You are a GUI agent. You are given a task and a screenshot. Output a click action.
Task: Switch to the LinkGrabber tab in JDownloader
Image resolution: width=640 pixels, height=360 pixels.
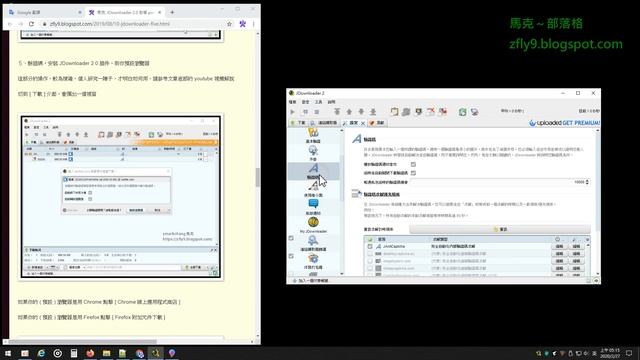click(324, 123)
